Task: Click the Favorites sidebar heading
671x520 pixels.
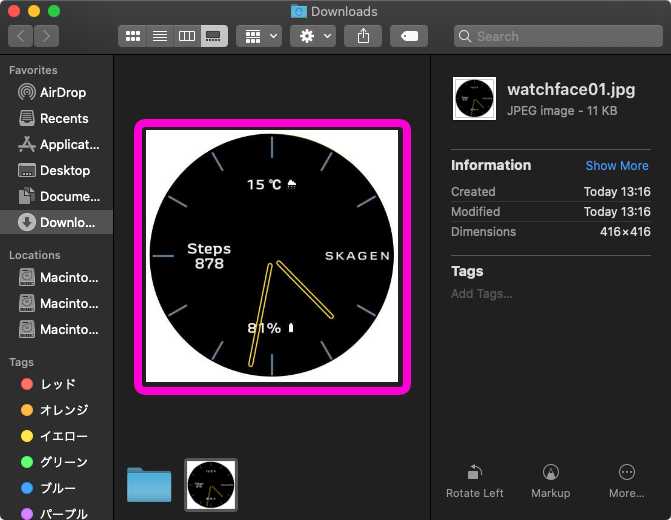Action: pos(33,70)
